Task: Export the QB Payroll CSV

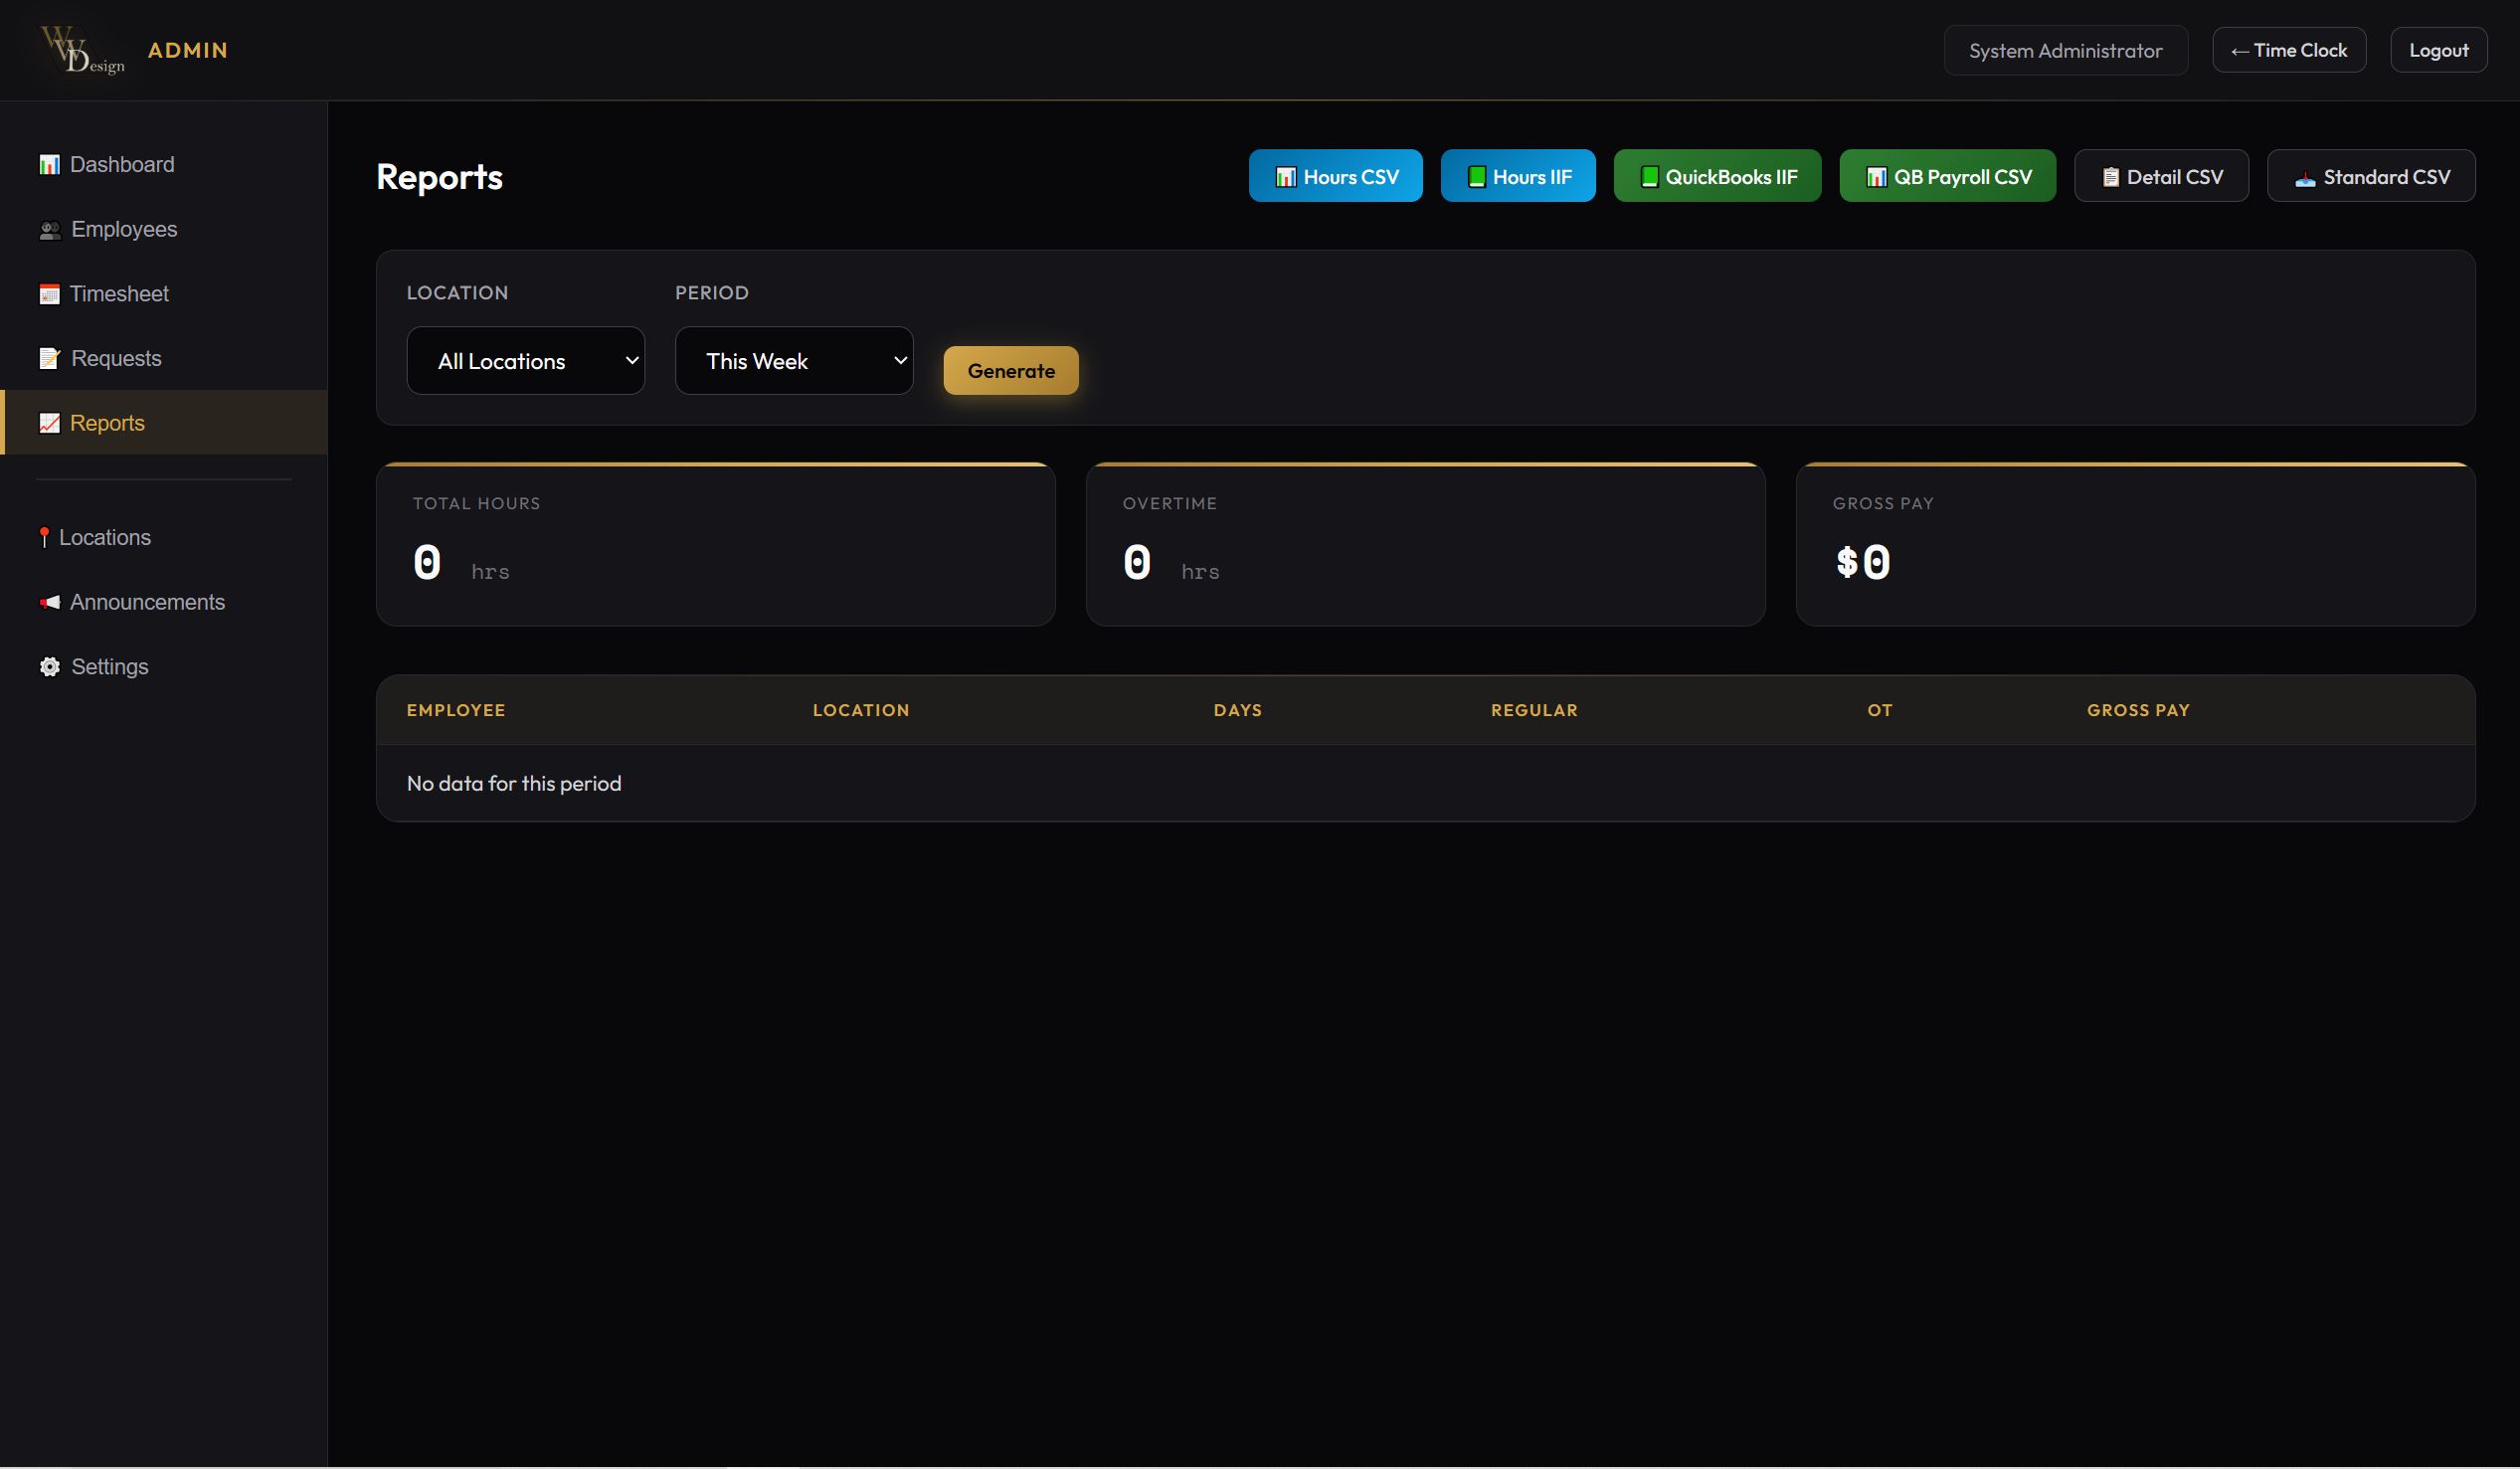Action: click(x=1946, y=177)
